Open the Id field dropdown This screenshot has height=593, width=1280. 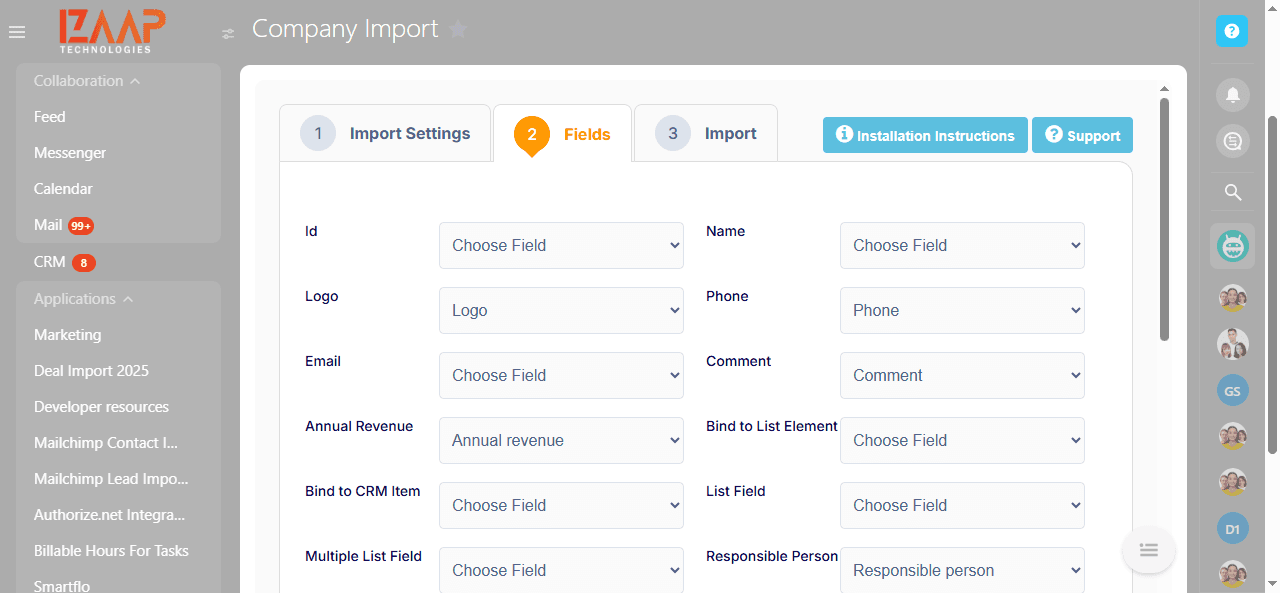pyautogui.click(x=561, y=245)
